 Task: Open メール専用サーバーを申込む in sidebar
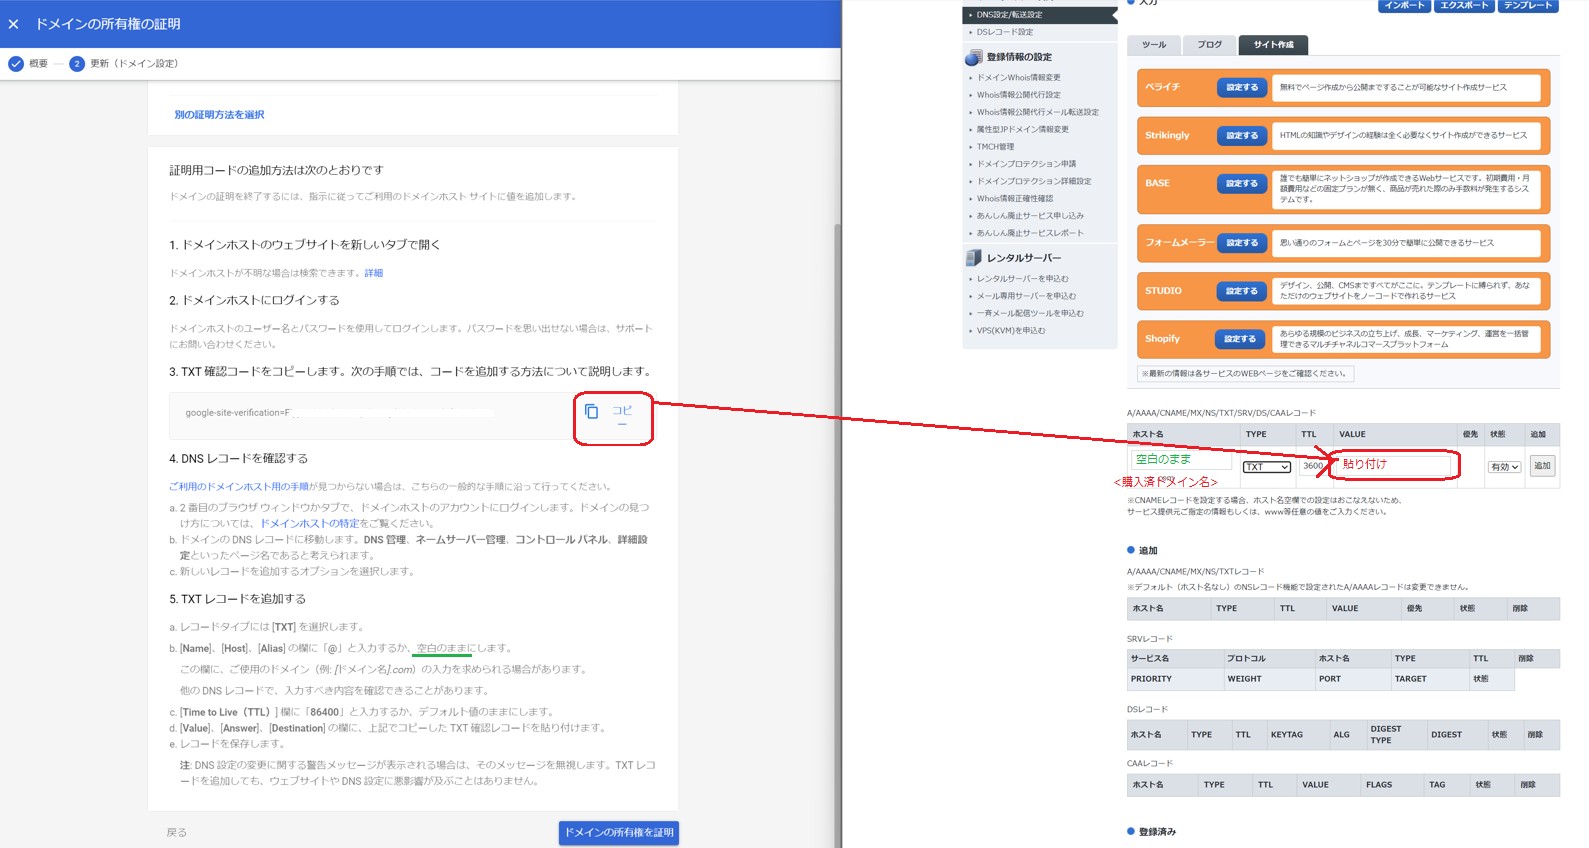click(1026, 296)
